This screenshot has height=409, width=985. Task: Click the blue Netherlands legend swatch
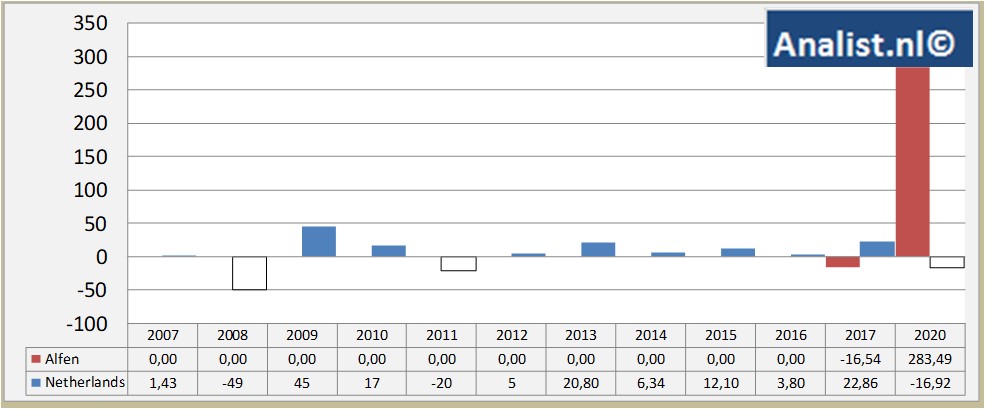pos(33,382)
